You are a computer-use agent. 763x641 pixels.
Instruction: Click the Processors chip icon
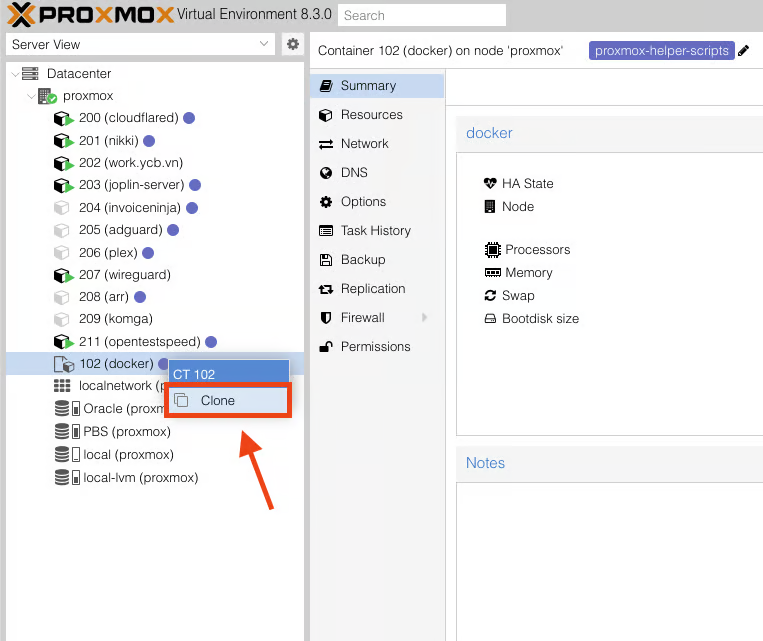pos(492,250)
